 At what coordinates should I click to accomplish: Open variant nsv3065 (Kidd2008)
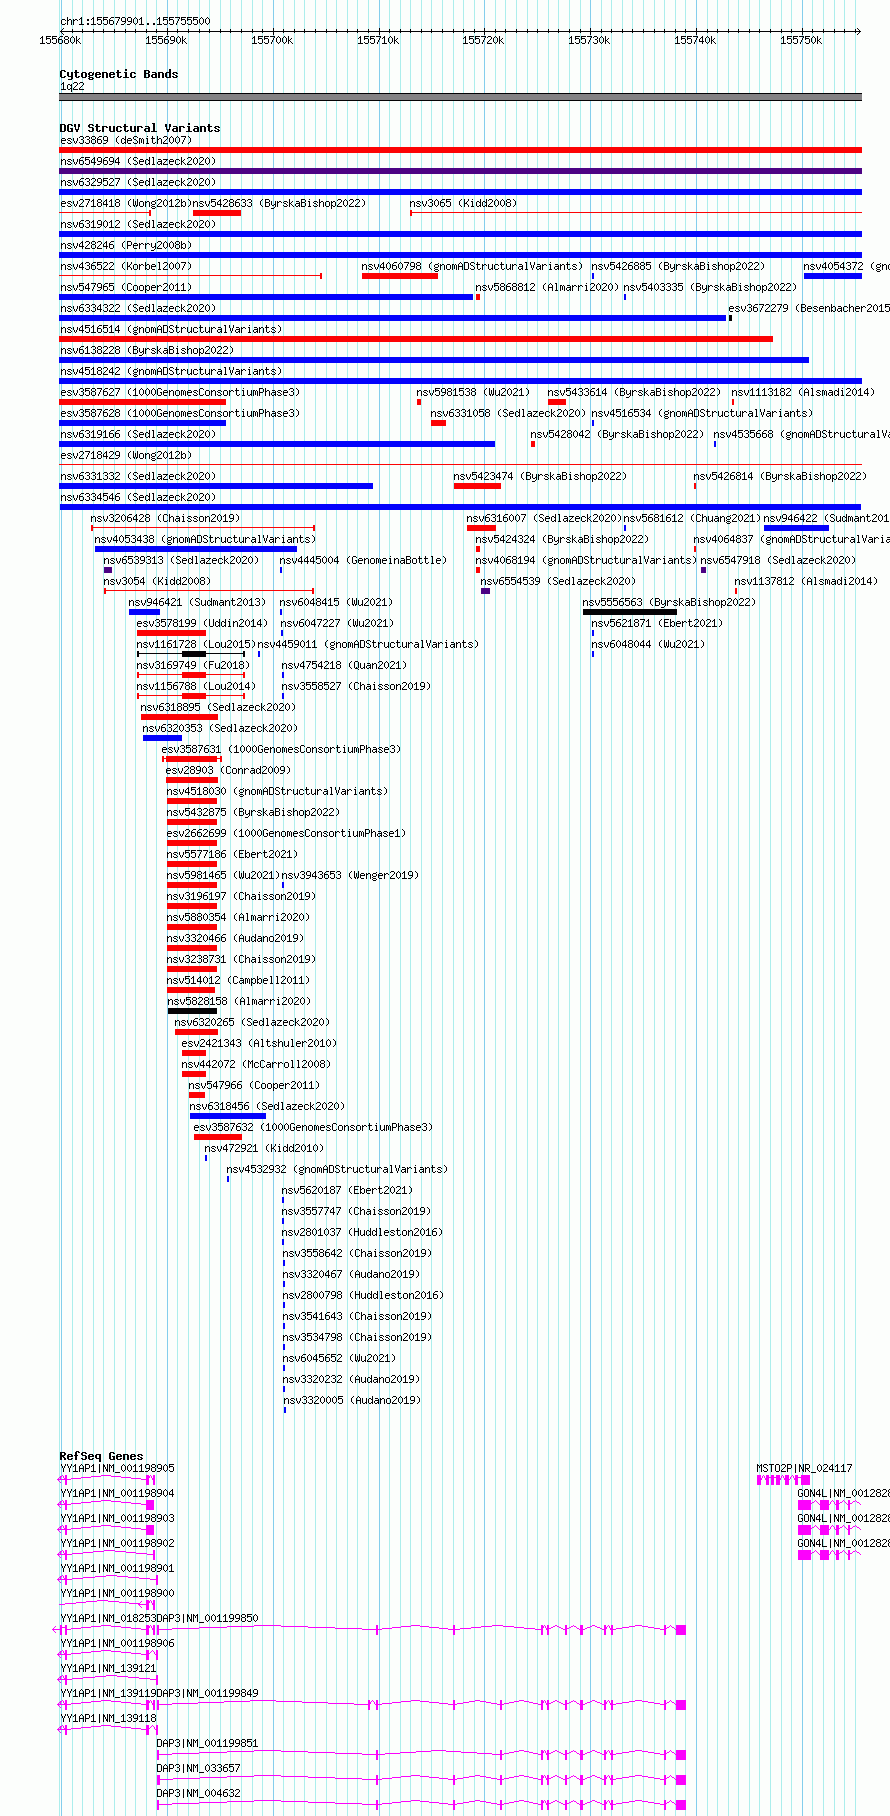[463, 203]
